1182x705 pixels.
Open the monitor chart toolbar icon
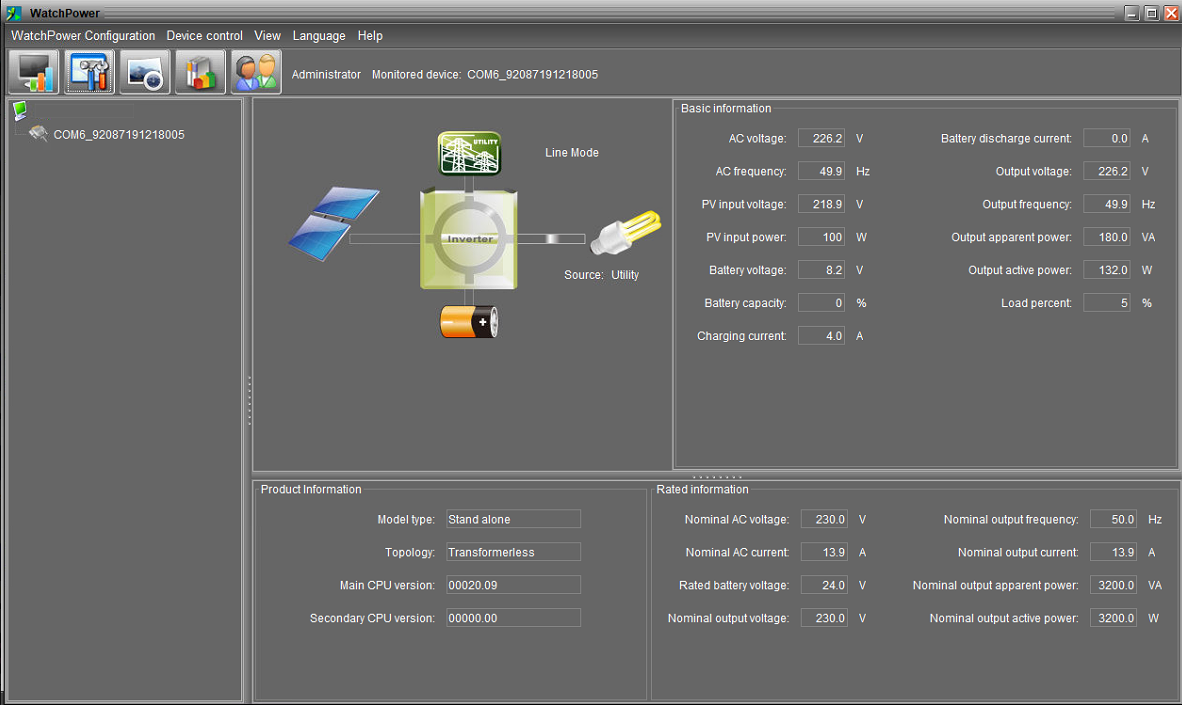(x=34, y=72)
